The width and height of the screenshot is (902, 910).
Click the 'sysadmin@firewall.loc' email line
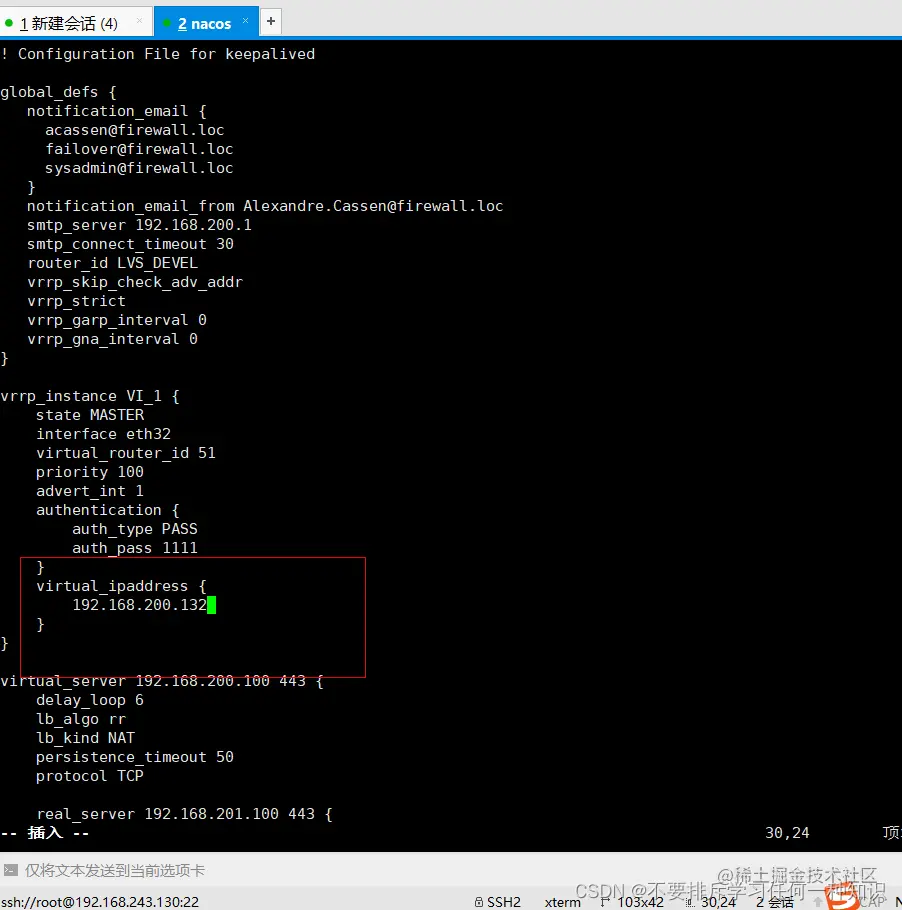139,168
